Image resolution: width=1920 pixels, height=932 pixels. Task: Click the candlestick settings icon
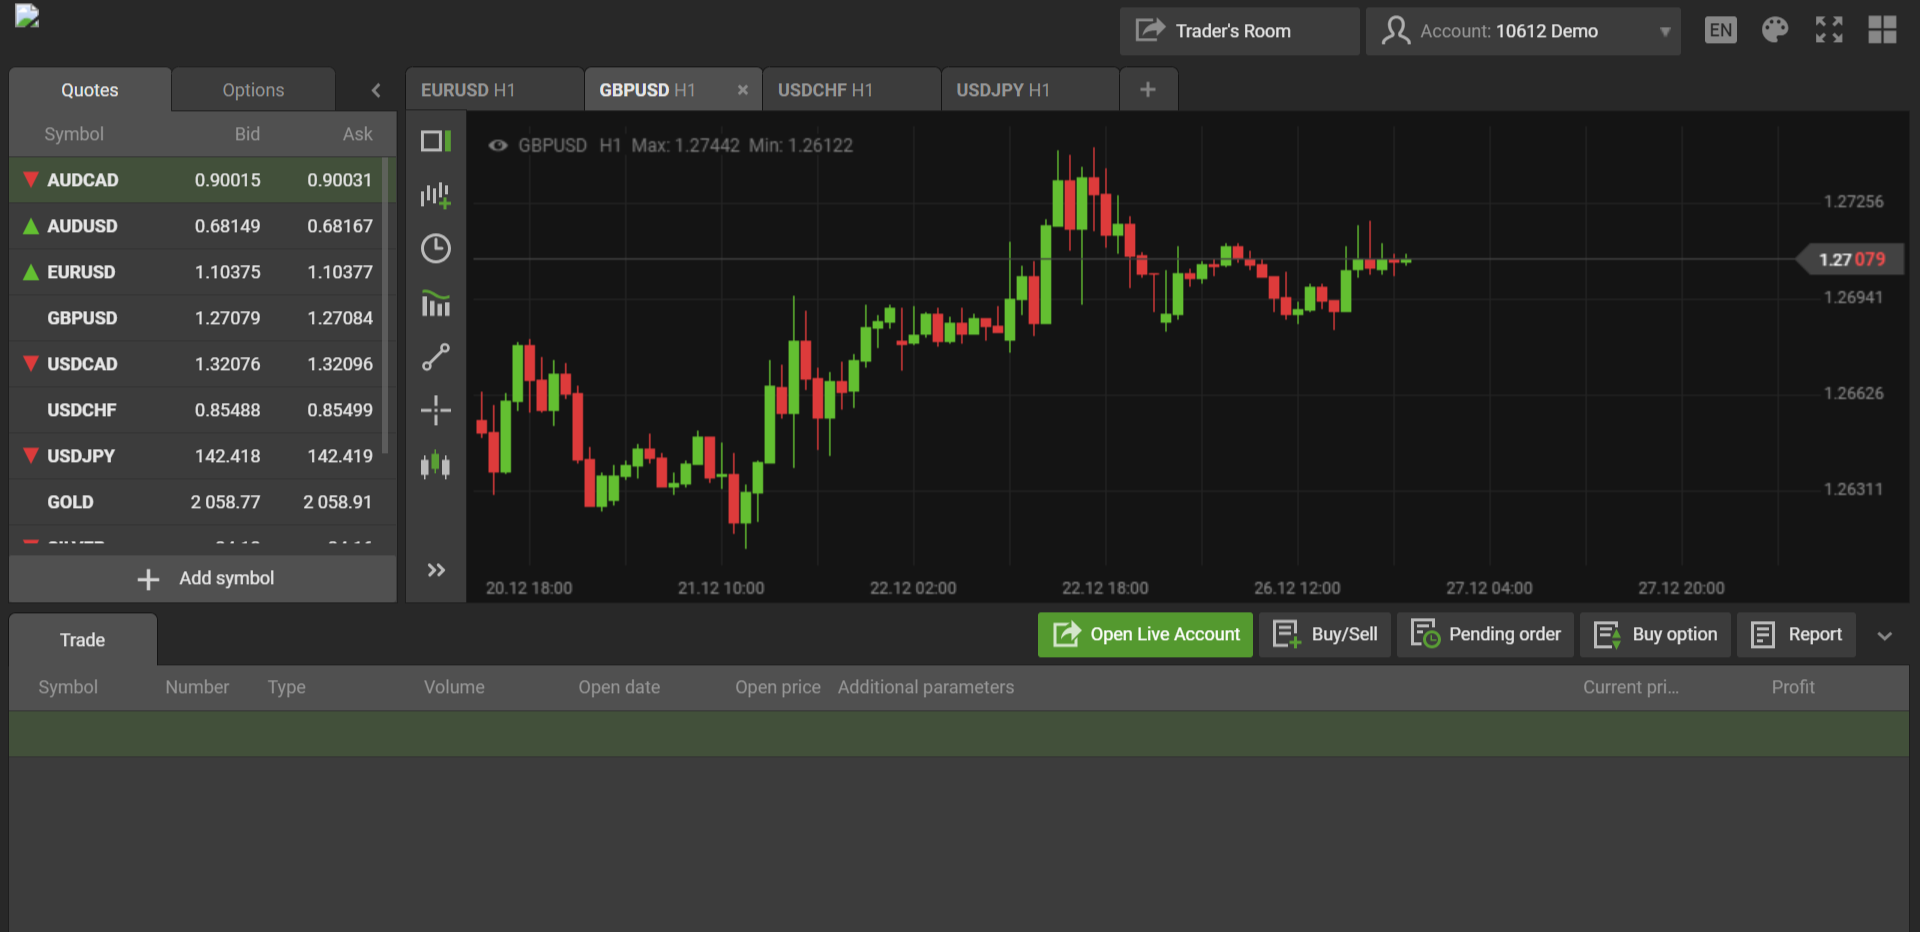[x=436, y=465]
